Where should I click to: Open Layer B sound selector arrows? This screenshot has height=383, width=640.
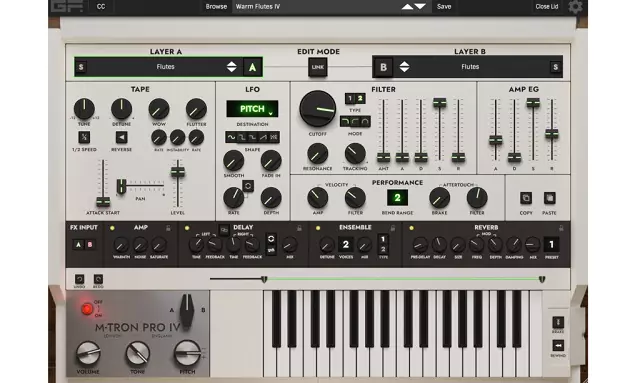click(404, 67)
